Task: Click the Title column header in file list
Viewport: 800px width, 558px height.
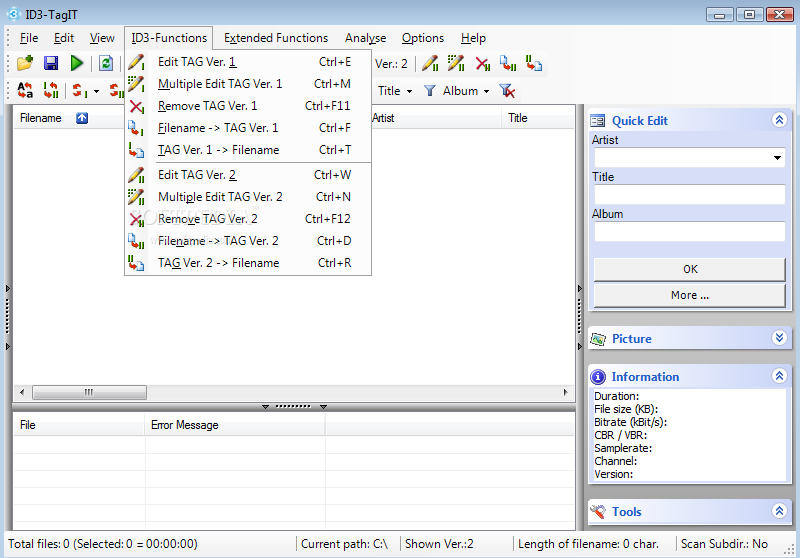Action: point(518,118)
